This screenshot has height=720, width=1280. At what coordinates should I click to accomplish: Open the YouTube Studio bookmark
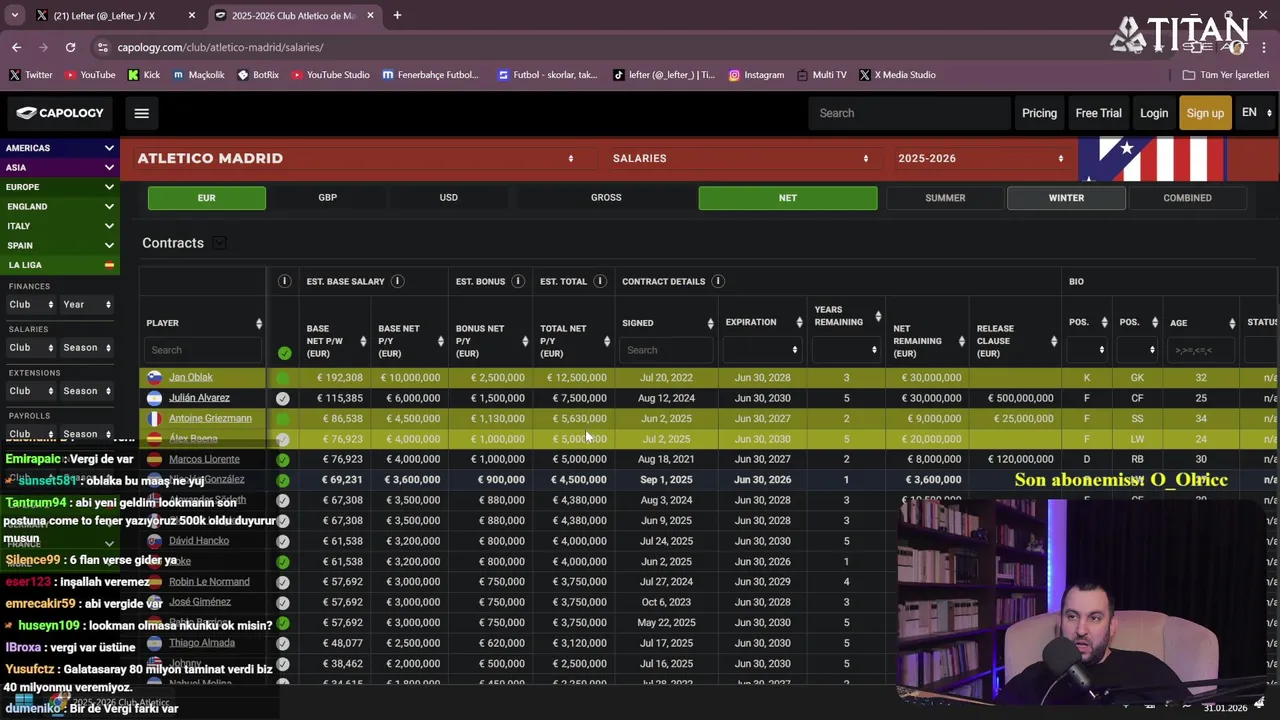tap(331, 75)
